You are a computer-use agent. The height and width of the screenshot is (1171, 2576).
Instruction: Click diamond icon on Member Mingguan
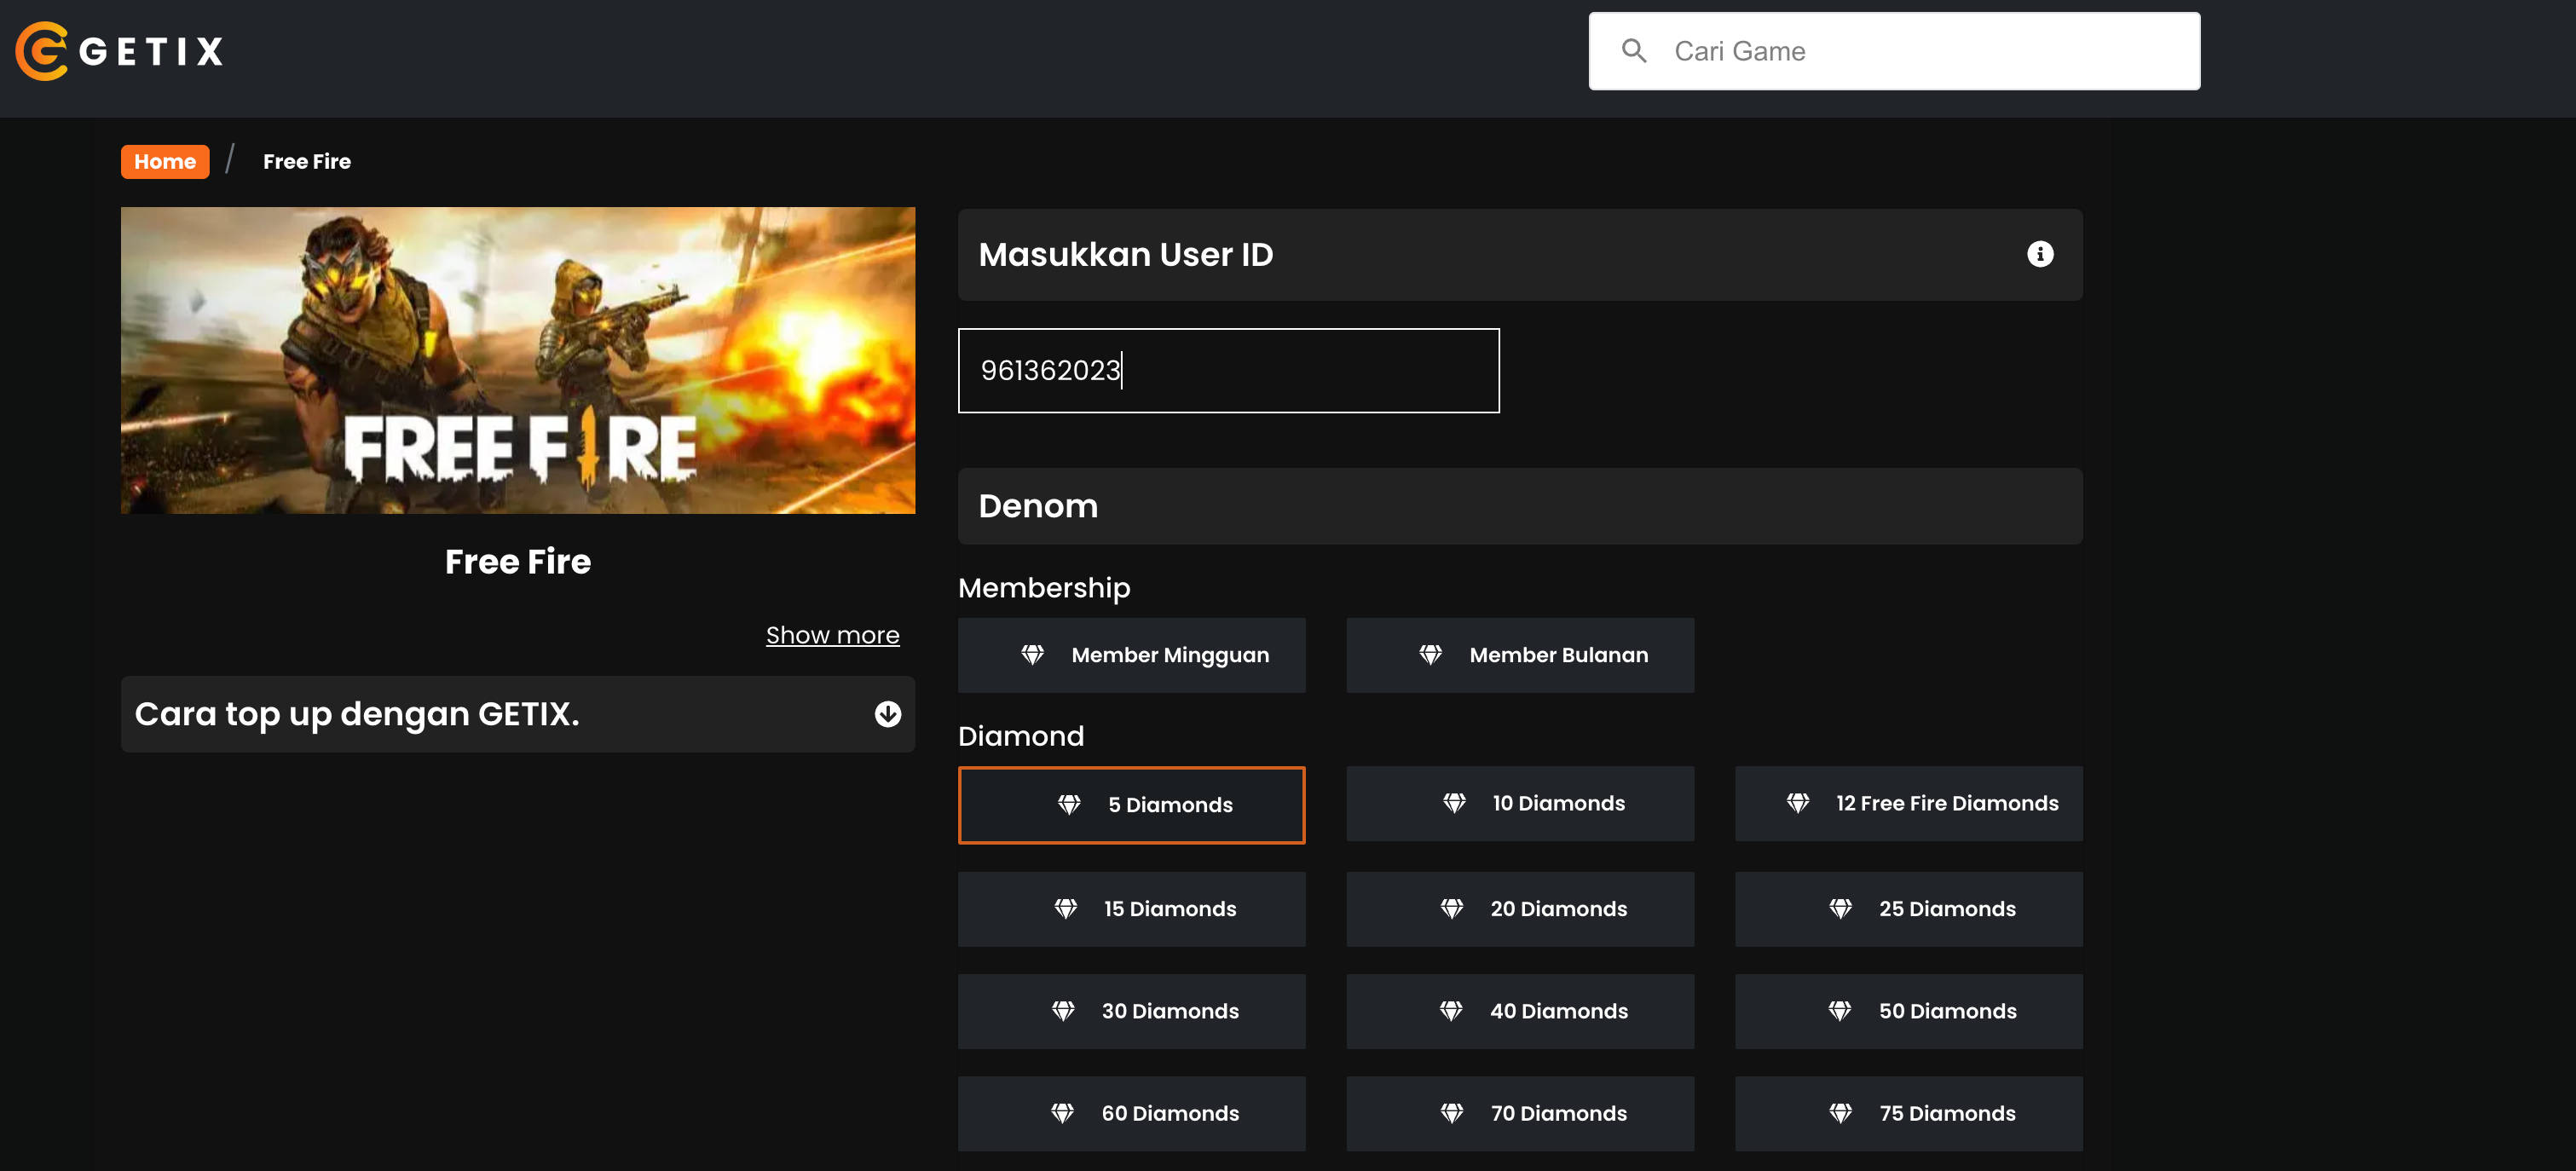pyautogui.click(x=1032, y=655)
